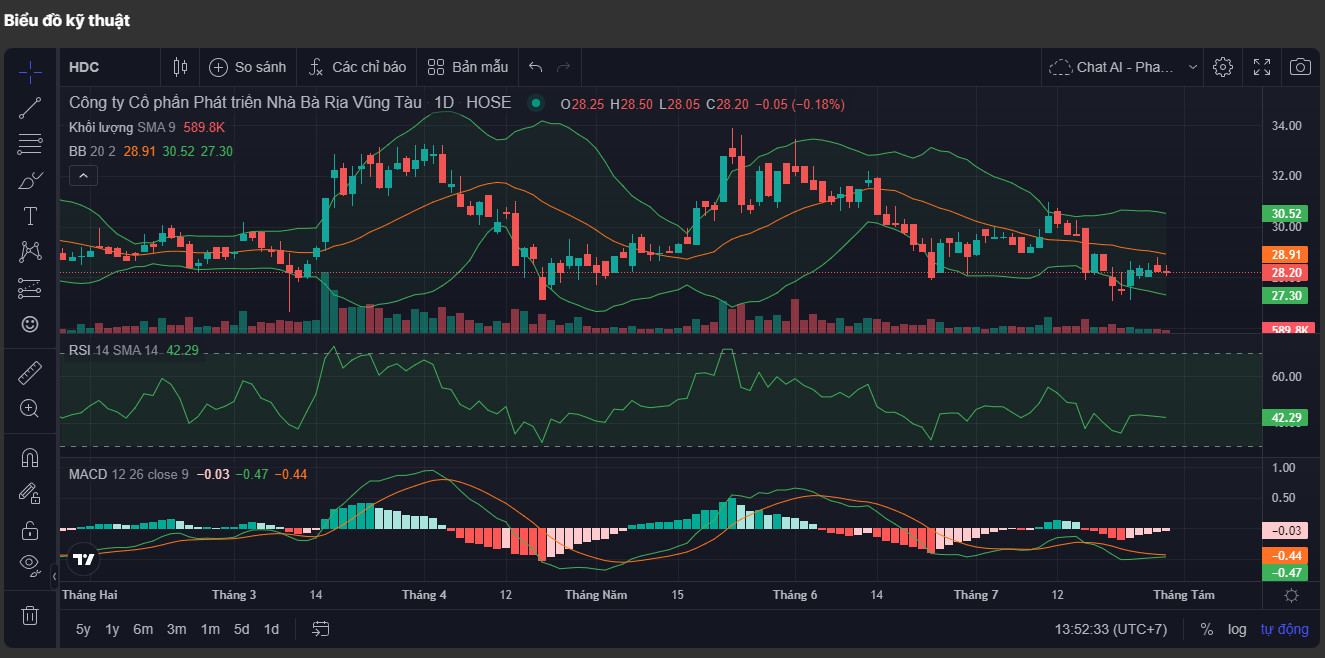Open time axis settings gear
1325x658 pixels.
pyautogui.click(x=1292, y=595)
